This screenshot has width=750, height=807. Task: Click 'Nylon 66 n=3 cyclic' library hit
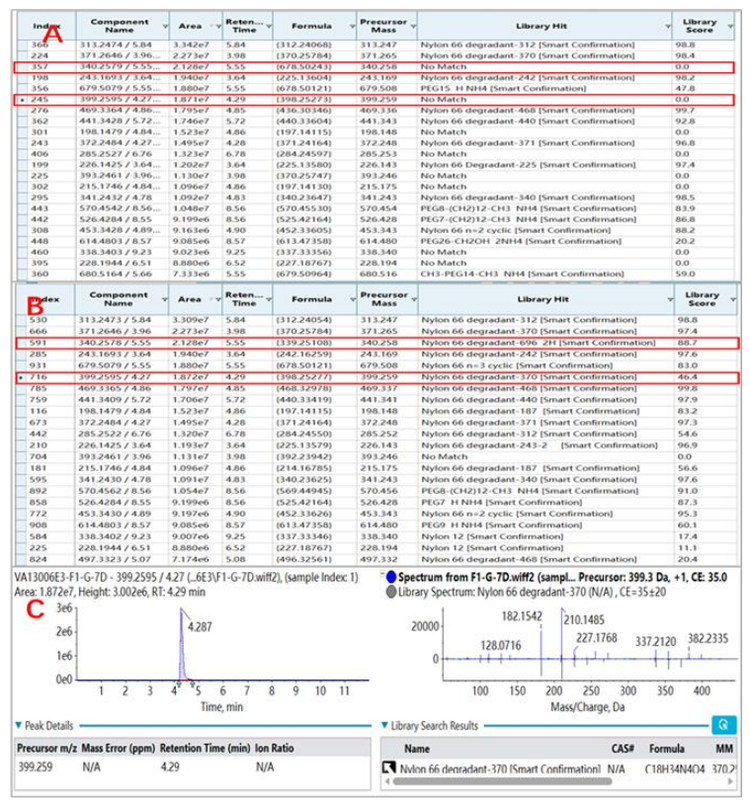tap(517, 365)
